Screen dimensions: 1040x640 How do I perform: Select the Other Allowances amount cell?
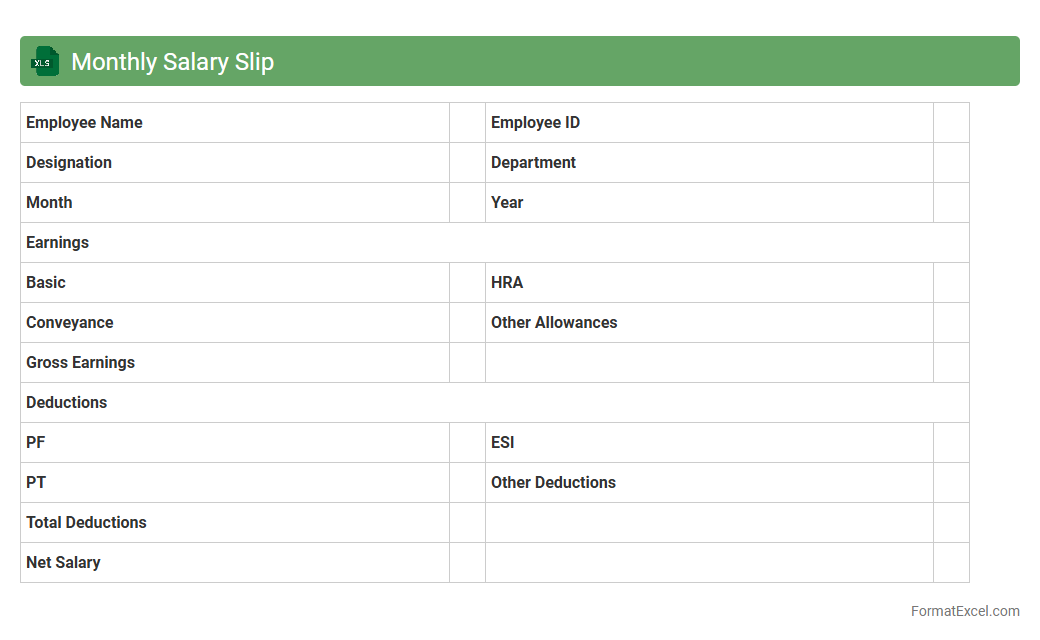(x=951, y=323)
